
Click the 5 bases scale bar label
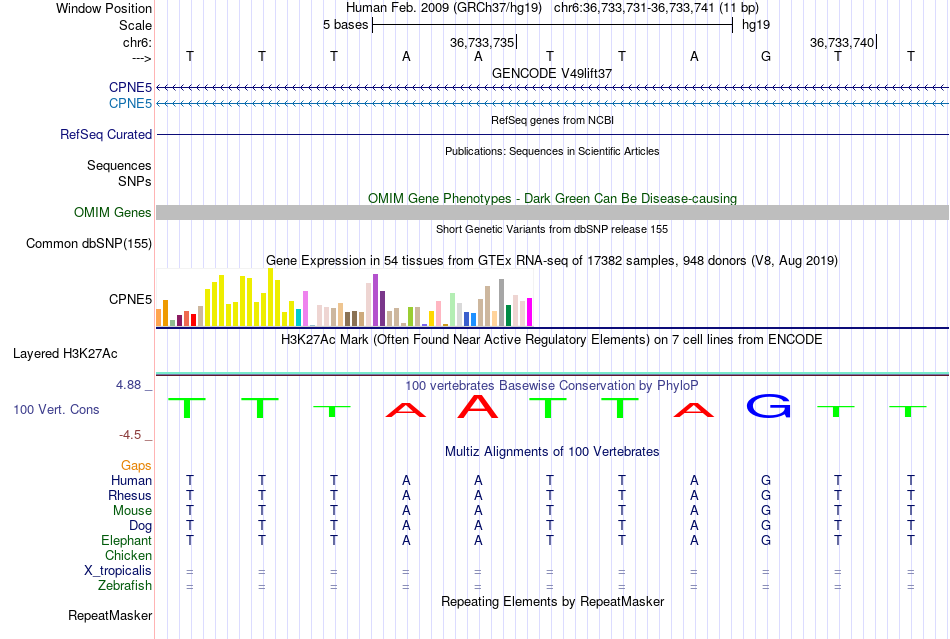[345, 25]
